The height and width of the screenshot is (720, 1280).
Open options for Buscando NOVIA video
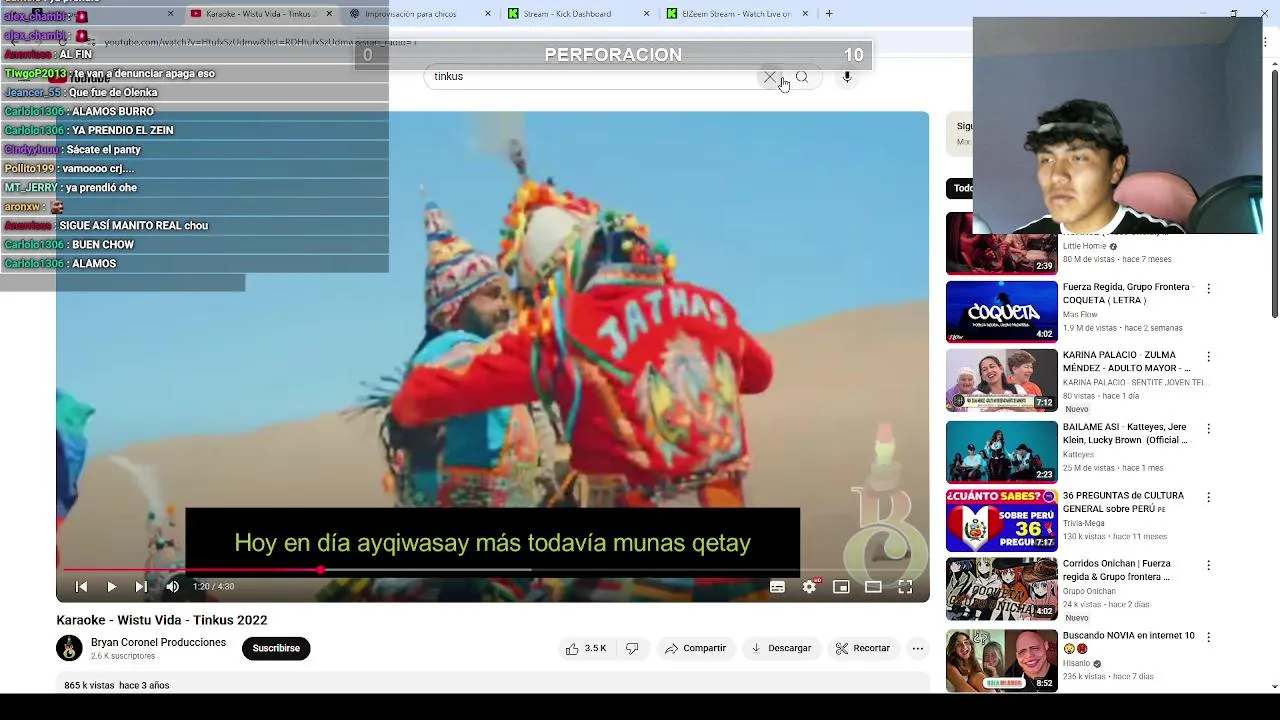pos(1208,637)
